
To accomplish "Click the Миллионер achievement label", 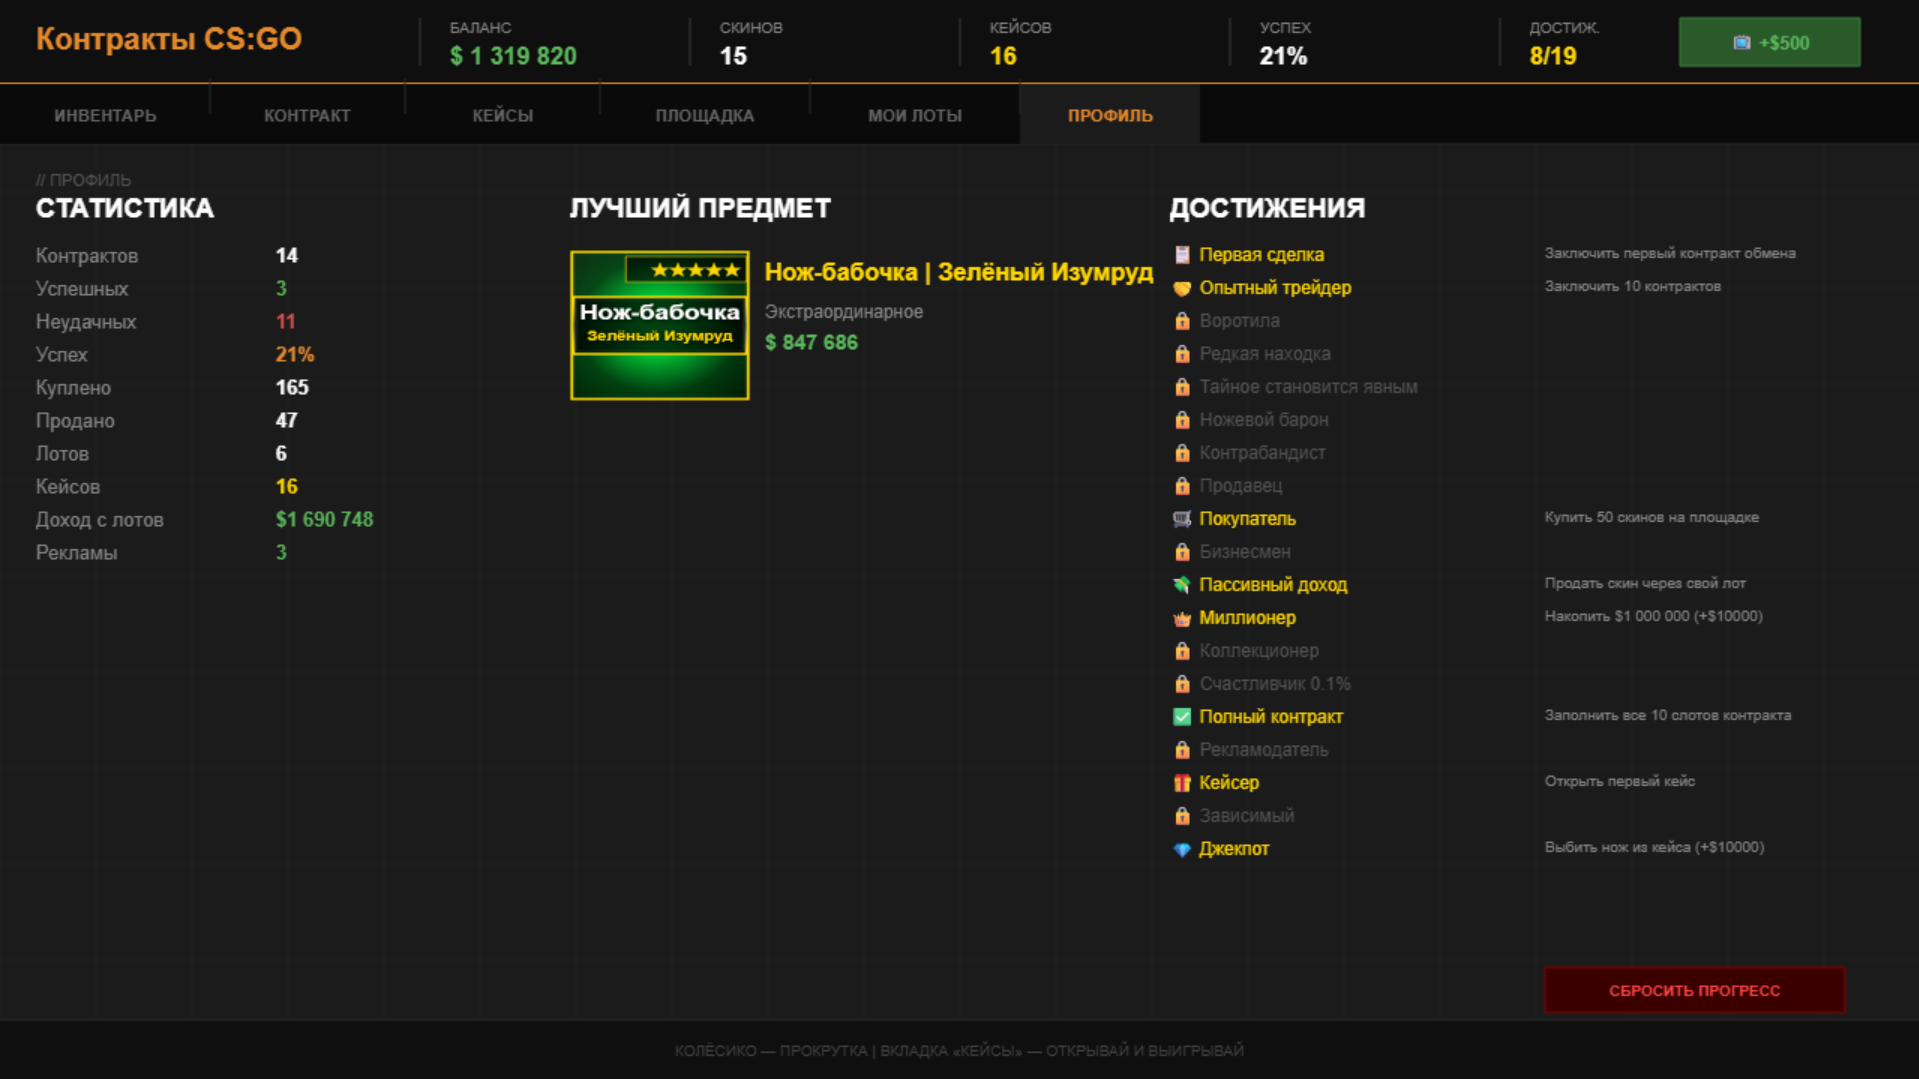I will 1247,618.
